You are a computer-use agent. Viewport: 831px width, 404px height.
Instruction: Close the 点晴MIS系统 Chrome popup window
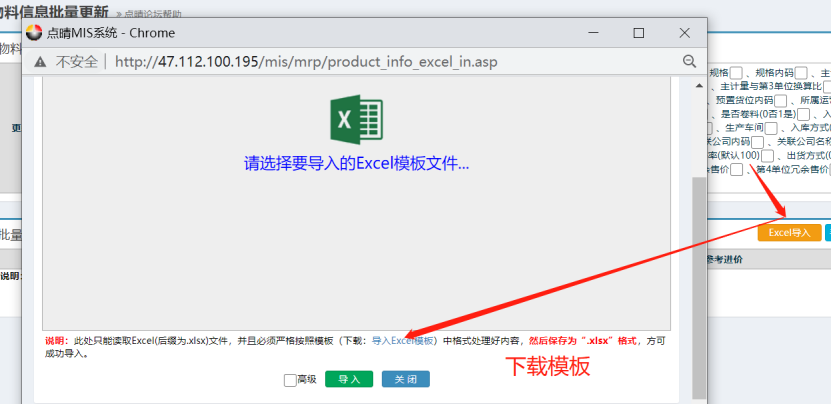tap(684, 33)
